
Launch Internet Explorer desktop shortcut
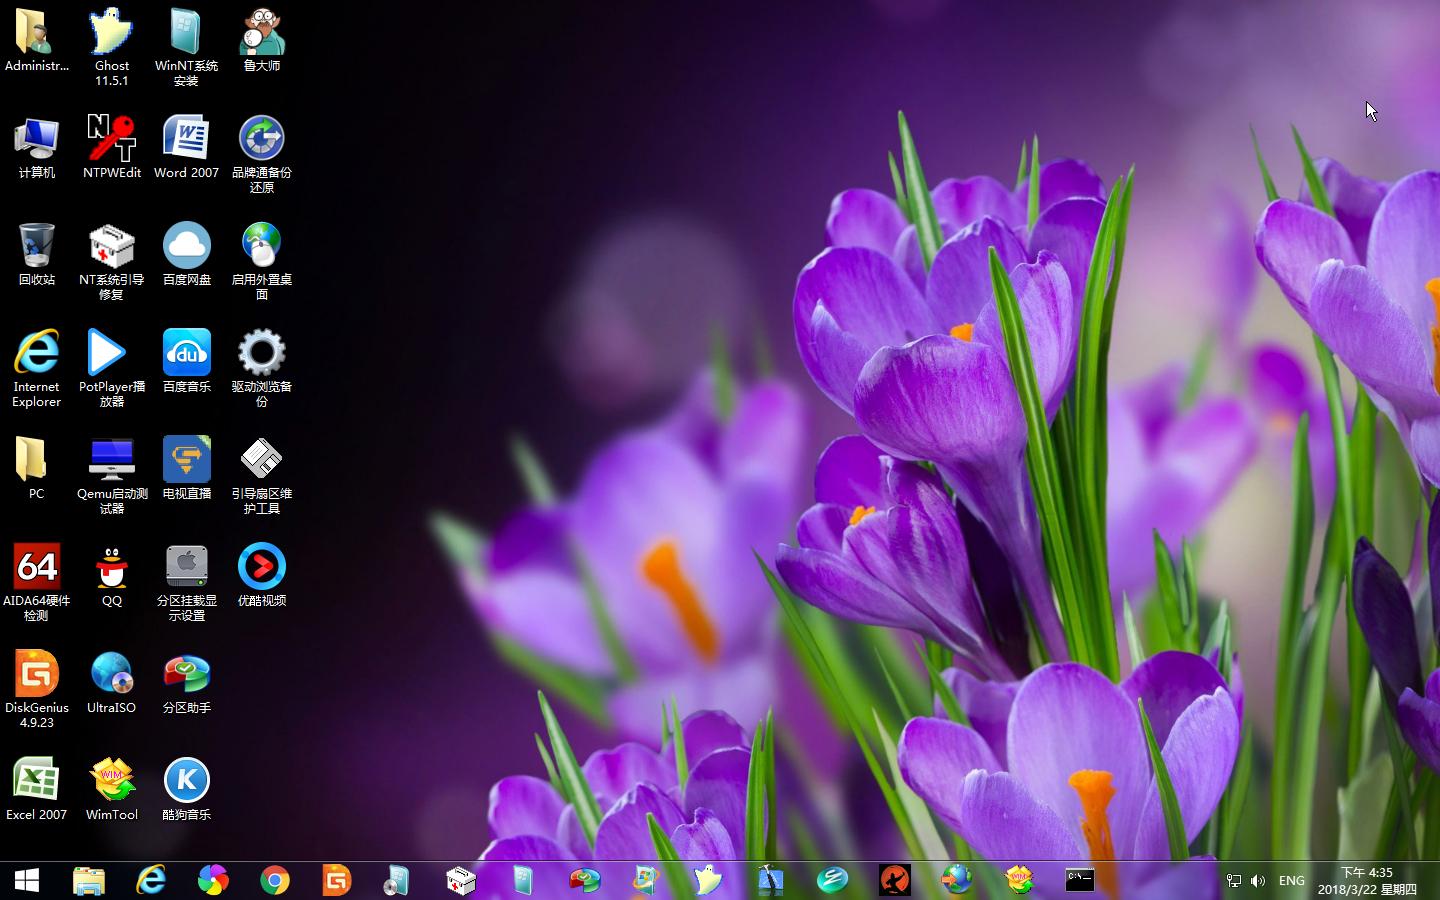point(37,368)
